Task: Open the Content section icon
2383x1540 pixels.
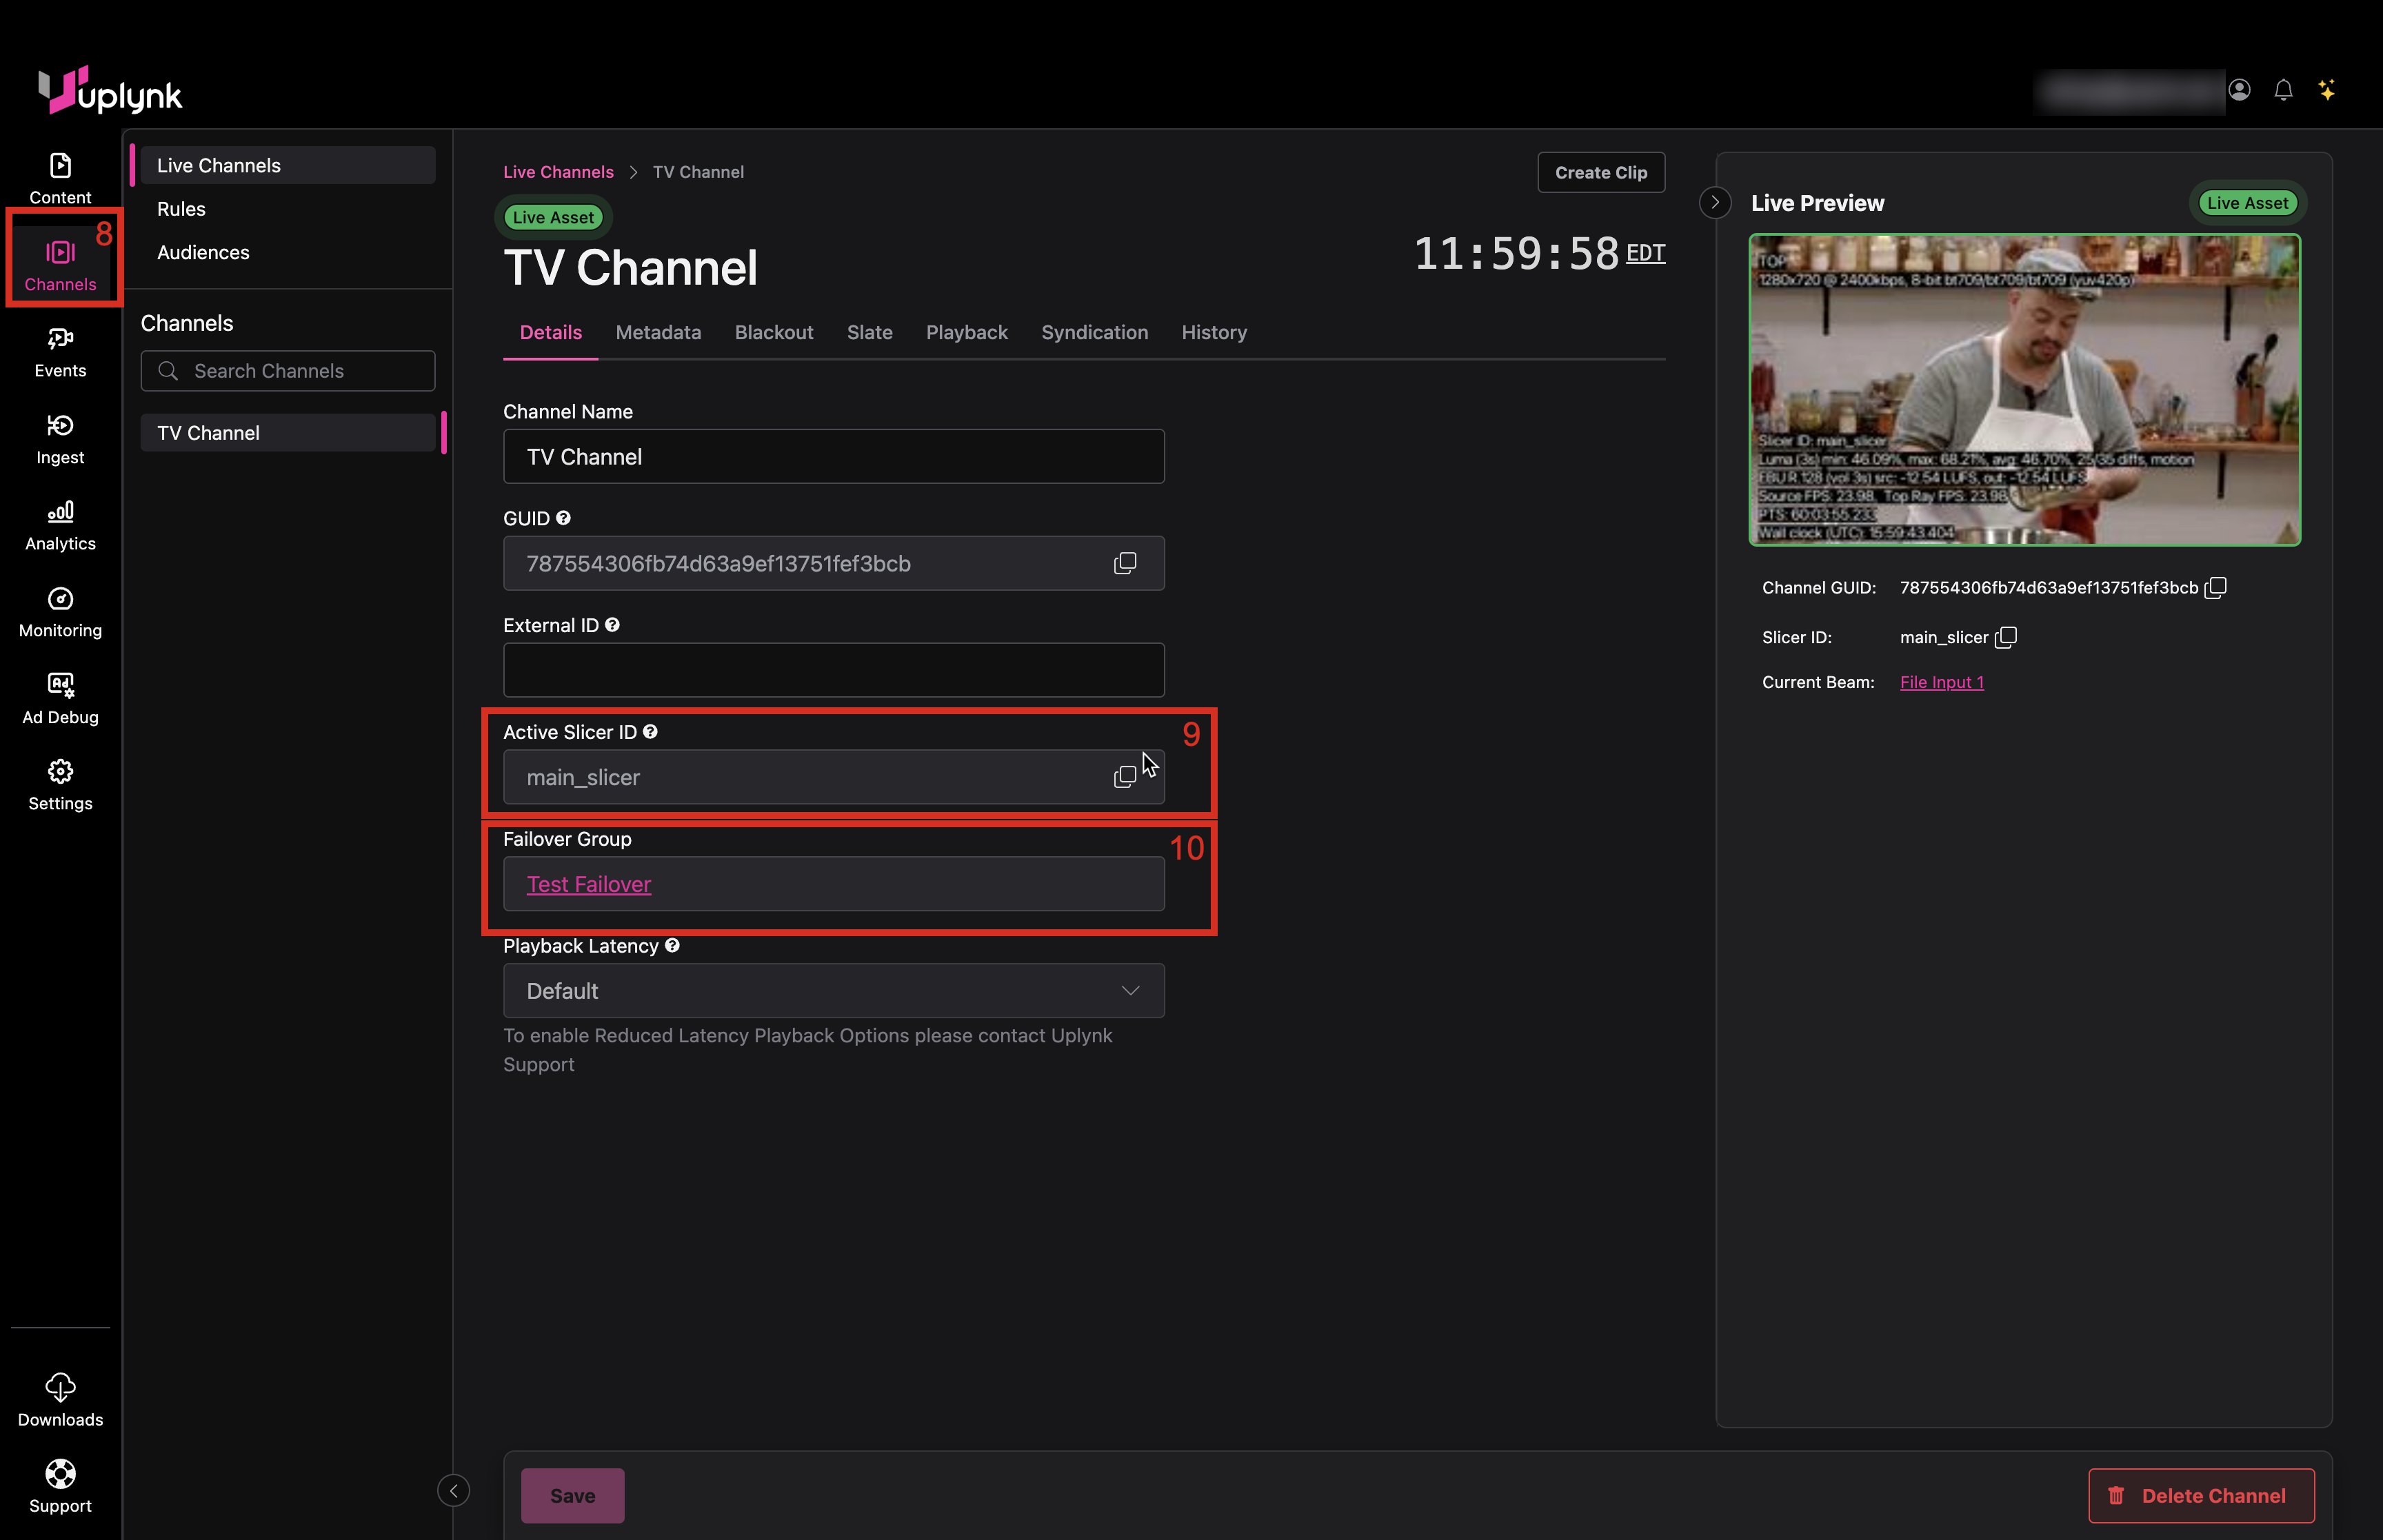Action: (x=60, y=165)
